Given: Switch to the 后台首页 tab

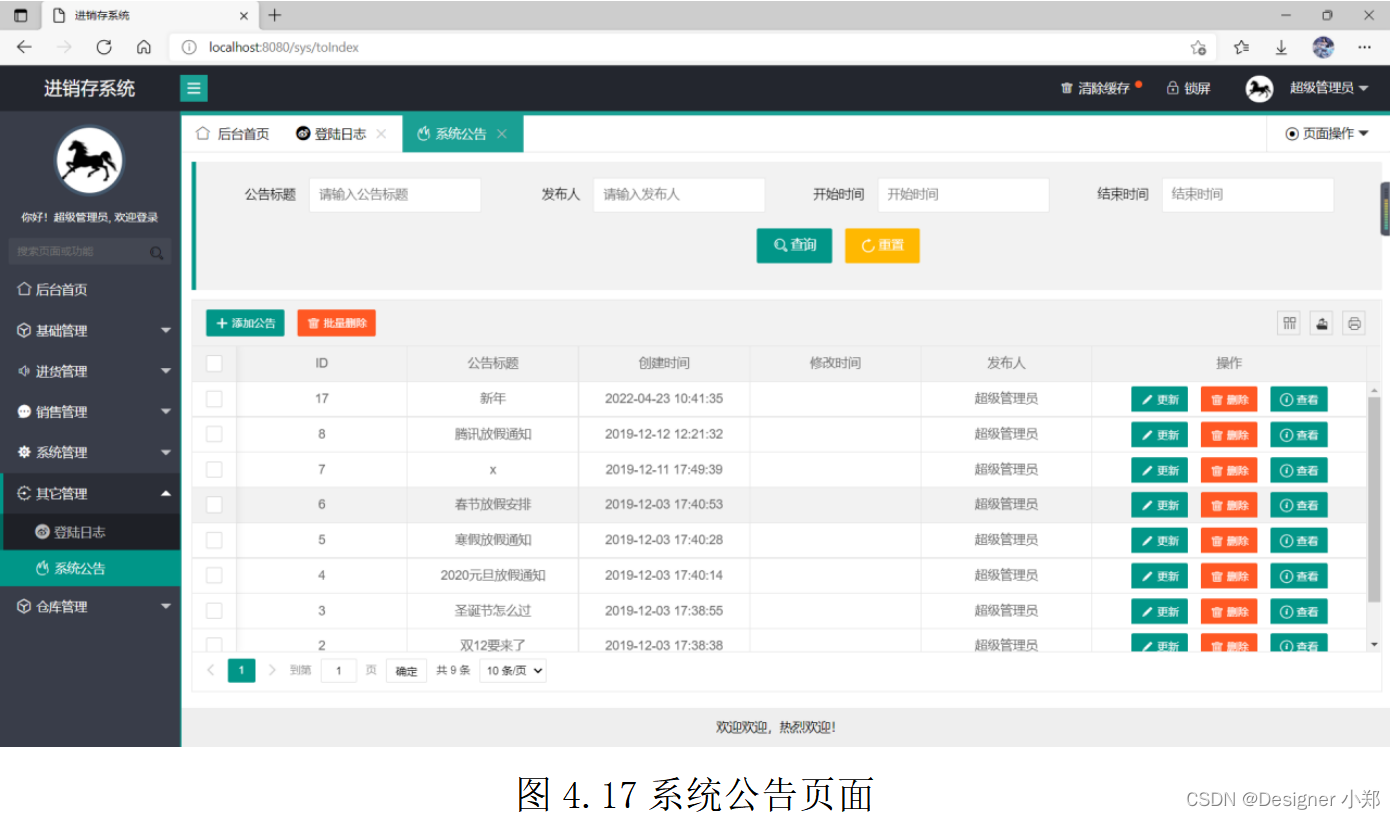Looking at the screenshot, I should pyautogui.click(x=232, y=134).
